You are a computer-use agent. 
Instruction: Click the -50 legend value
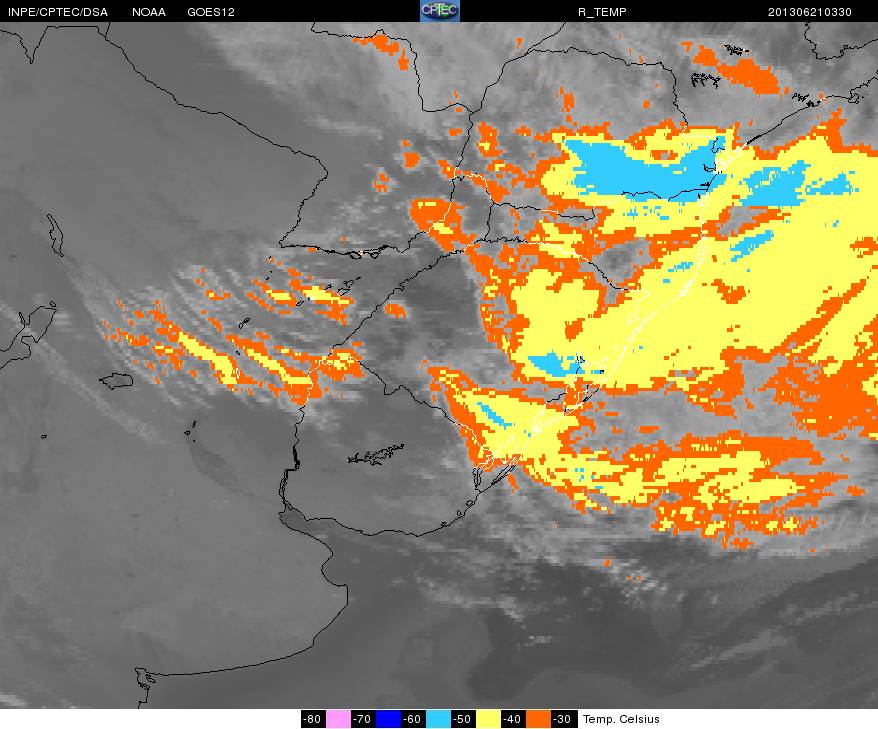(x=463, y=719)
